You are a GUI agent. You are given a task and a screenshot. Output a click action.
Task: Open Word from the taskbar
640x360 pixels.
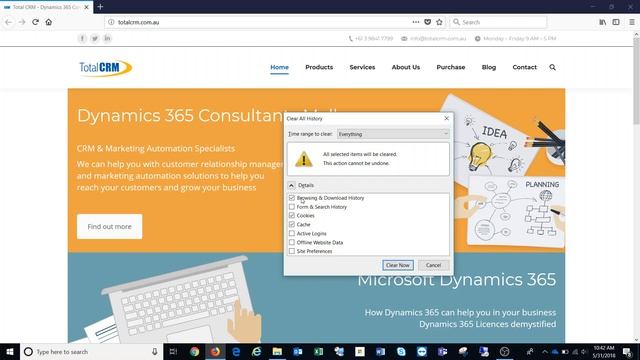(x=380, y=351)
